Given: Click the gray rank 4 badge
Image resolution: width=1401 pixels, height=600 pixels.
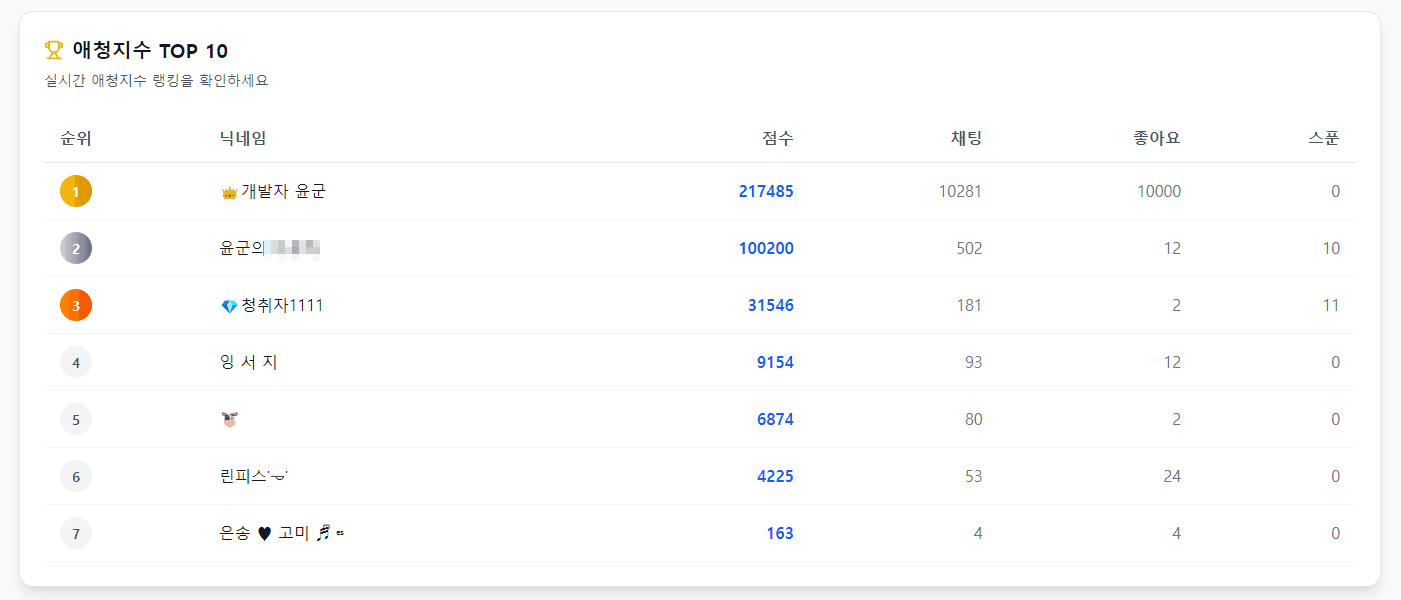Looking at the screenshot, I should click(x=76, y=362).
